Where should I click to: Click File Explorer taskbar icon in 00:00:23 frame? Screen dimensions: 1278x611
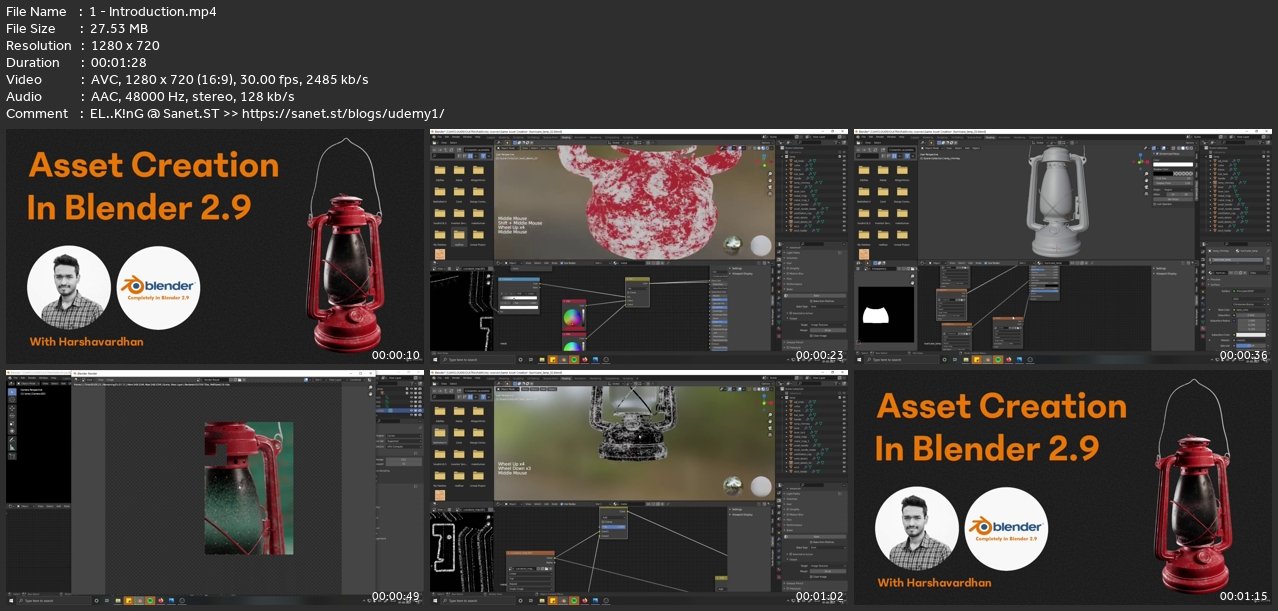tap(541, 360)
